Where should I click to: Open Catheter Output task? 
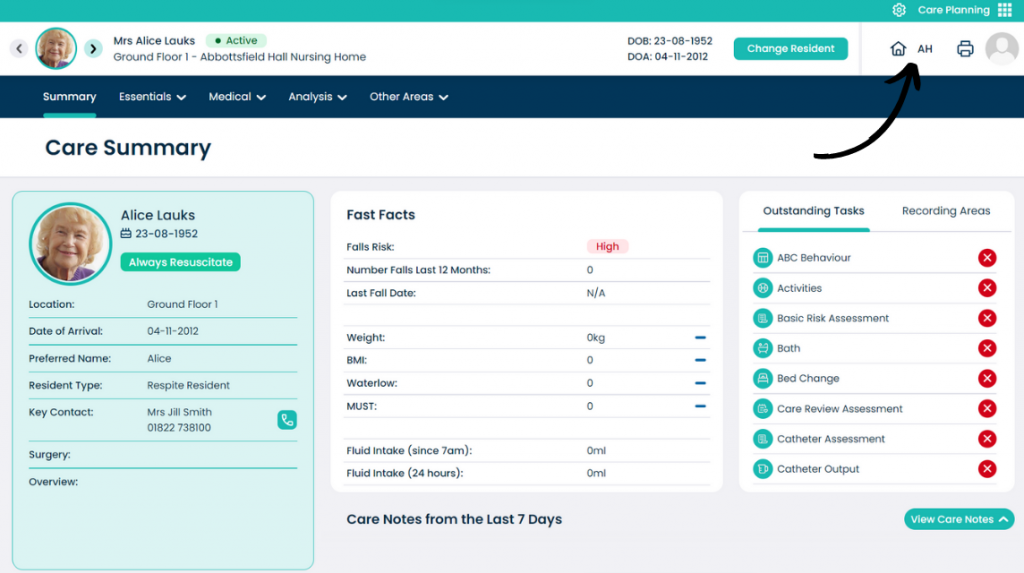[818, 468]
